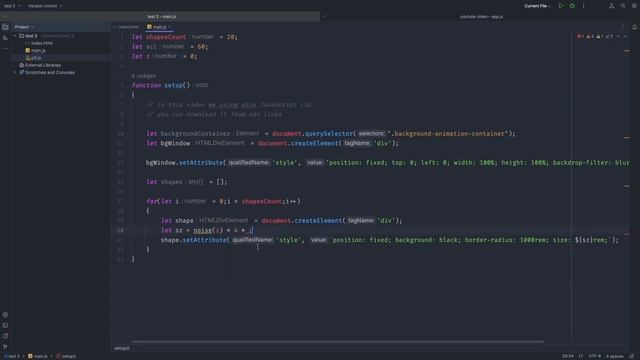Open the test 2 project dropdown

pyautogui.click(x=12, y=6)
